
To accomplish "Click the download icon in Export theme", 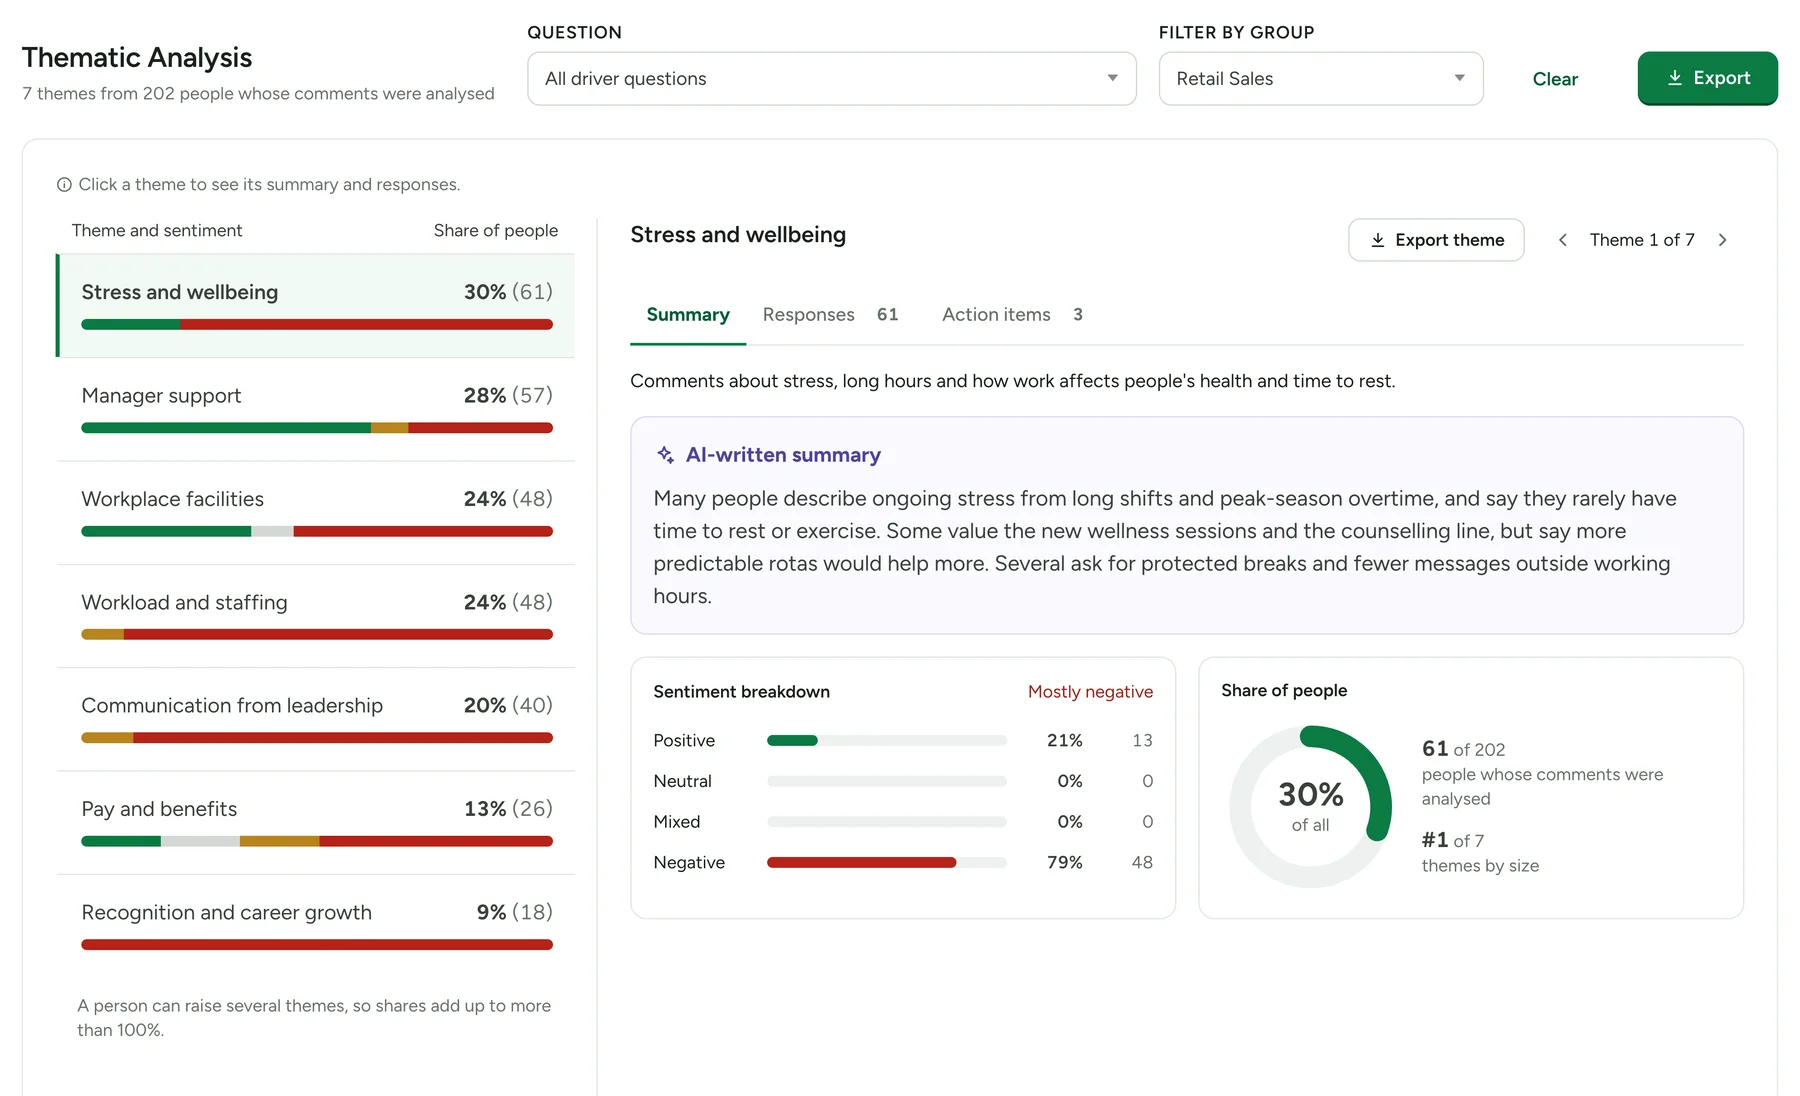I will [x=1377, y=240].
